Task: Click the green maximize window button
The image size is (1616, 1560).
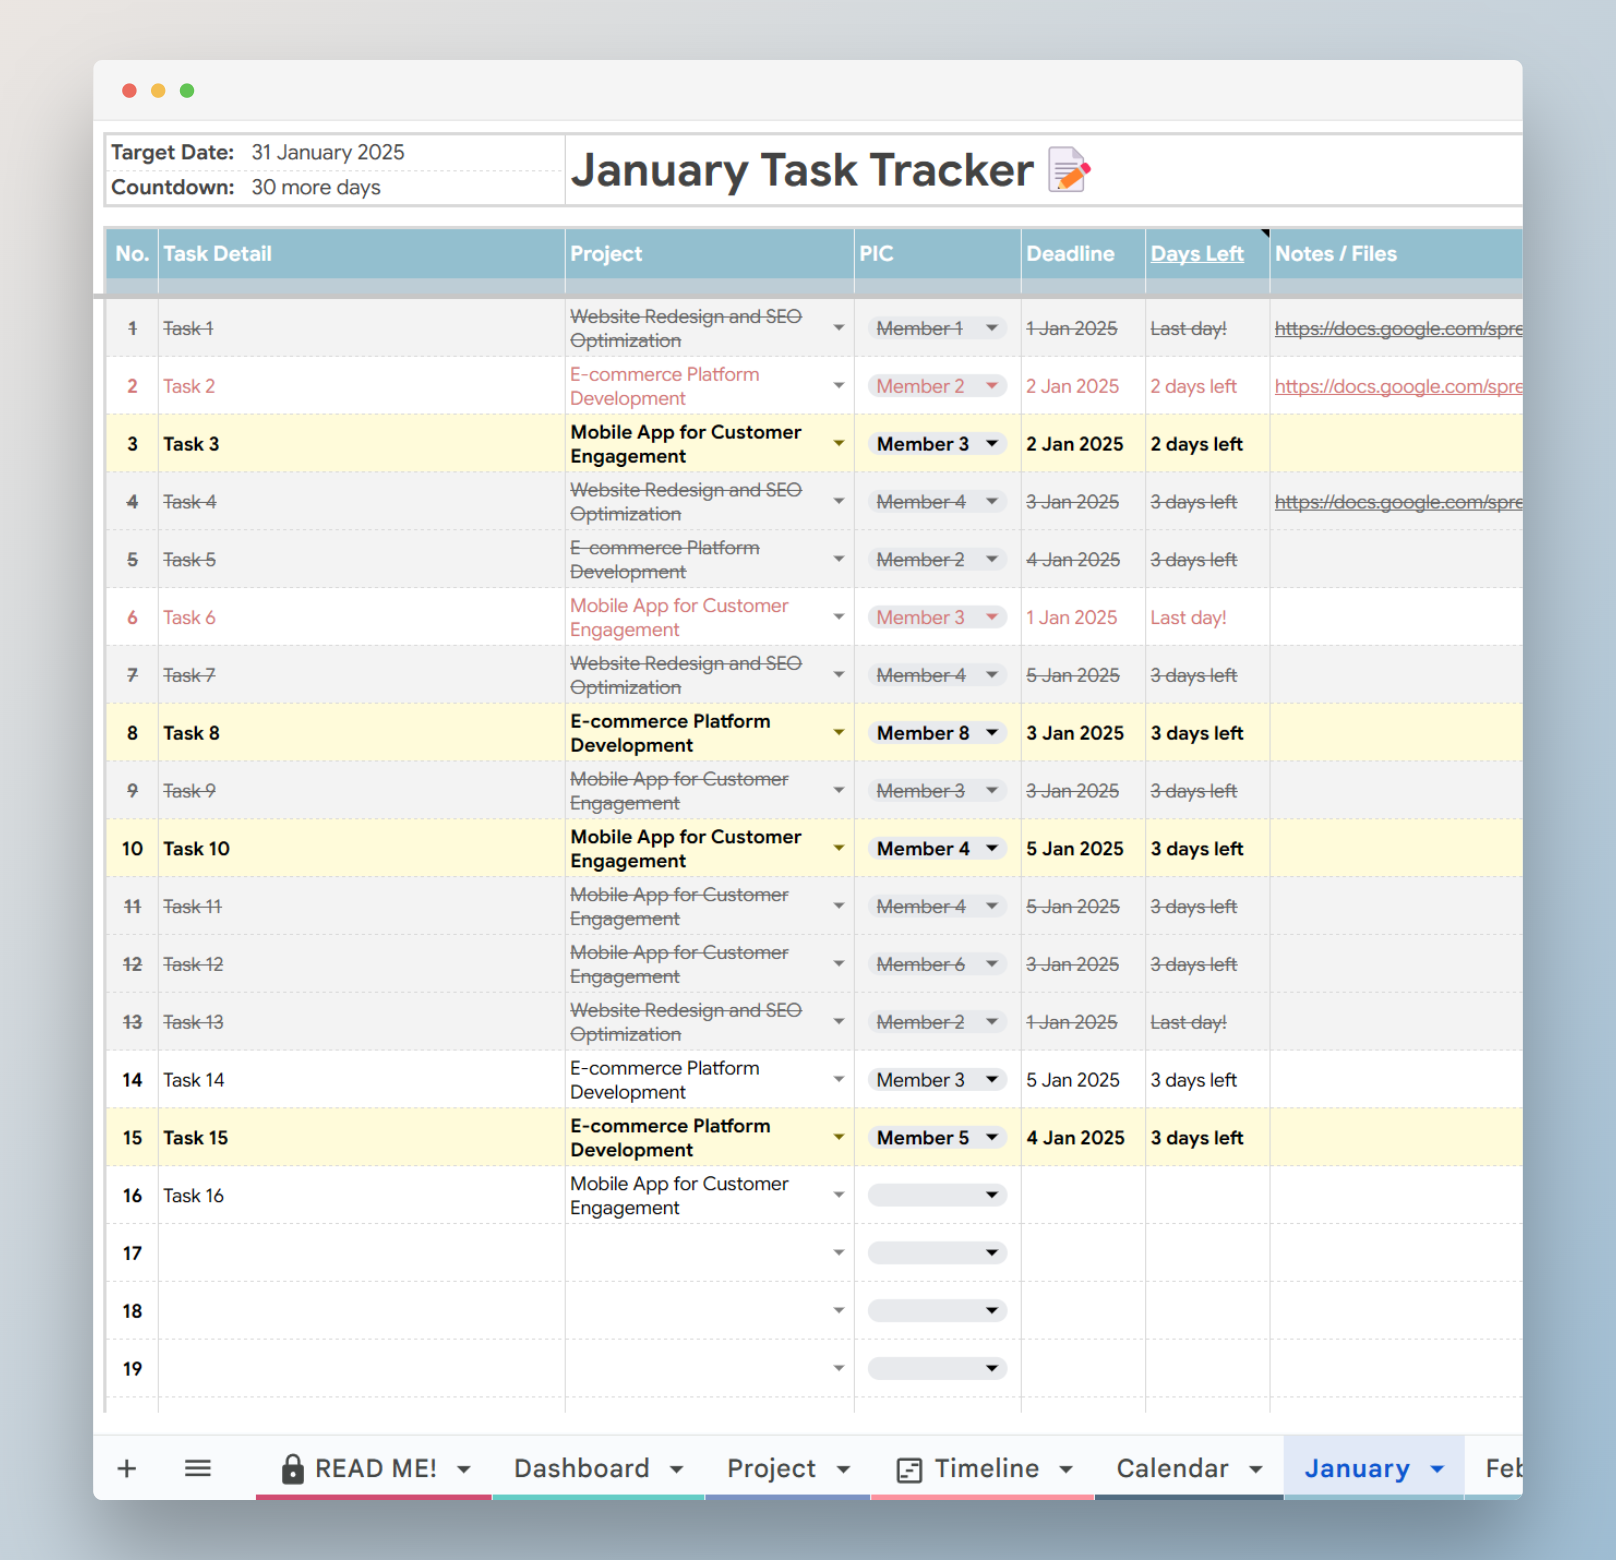Action: click(187, 91)
